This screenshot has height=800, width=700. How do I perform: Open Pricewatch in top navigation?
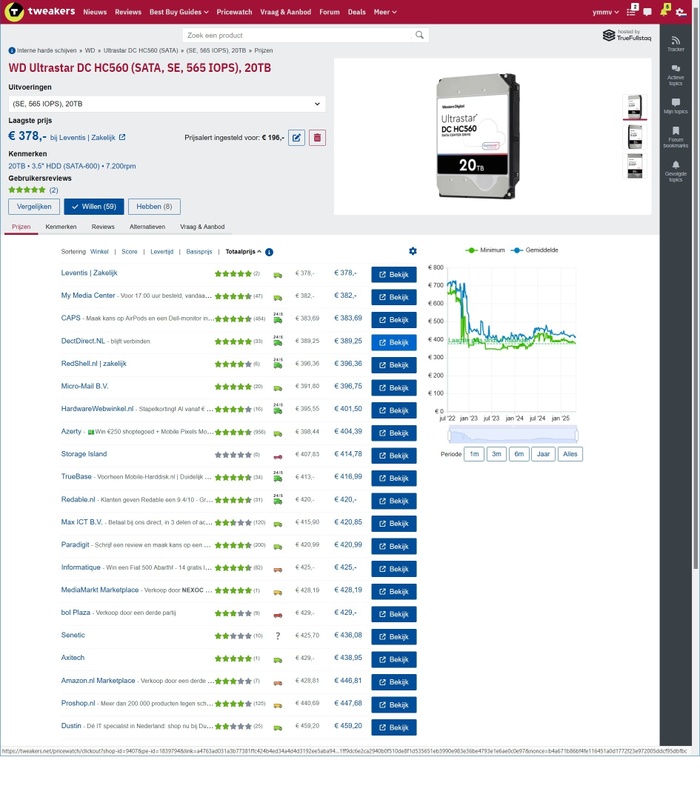click(x=234, y=12)
